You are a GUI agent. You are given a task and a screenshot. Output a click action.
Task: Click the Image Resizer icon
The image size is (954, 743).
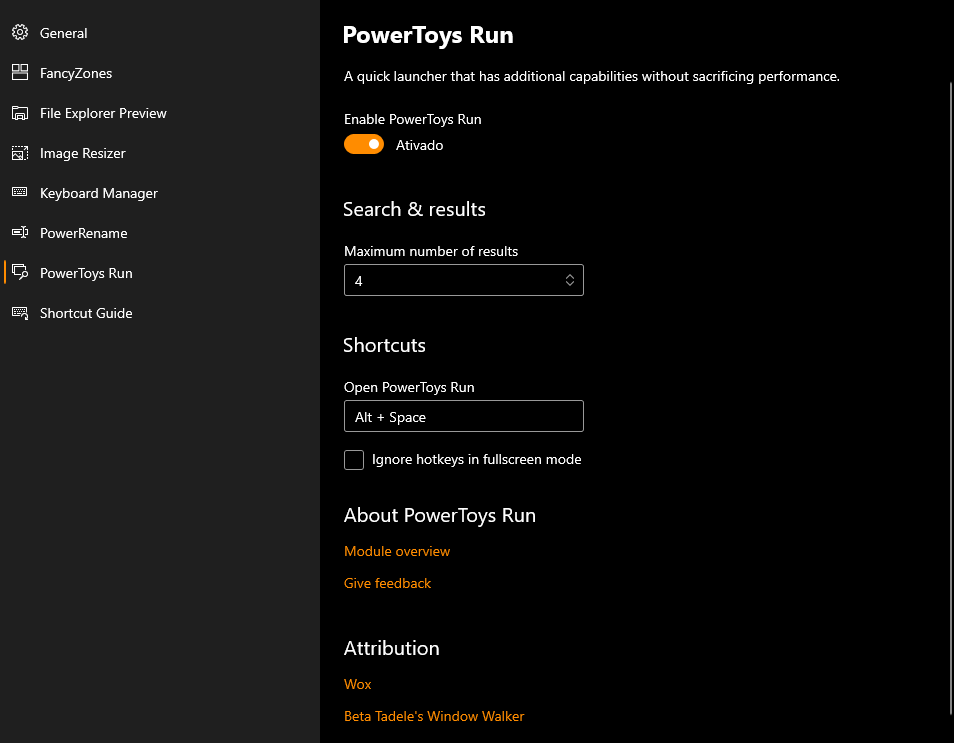click(x=20, y=153)
